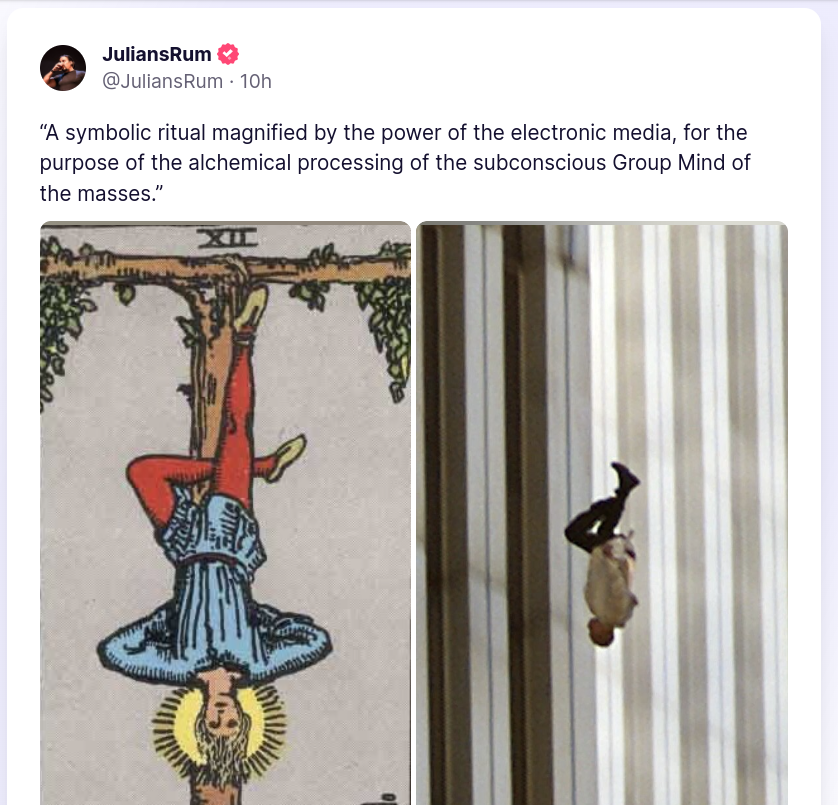The image size is (838, 805).
Task: Open the 10h timestamp permalink
Action: (255, 81)
